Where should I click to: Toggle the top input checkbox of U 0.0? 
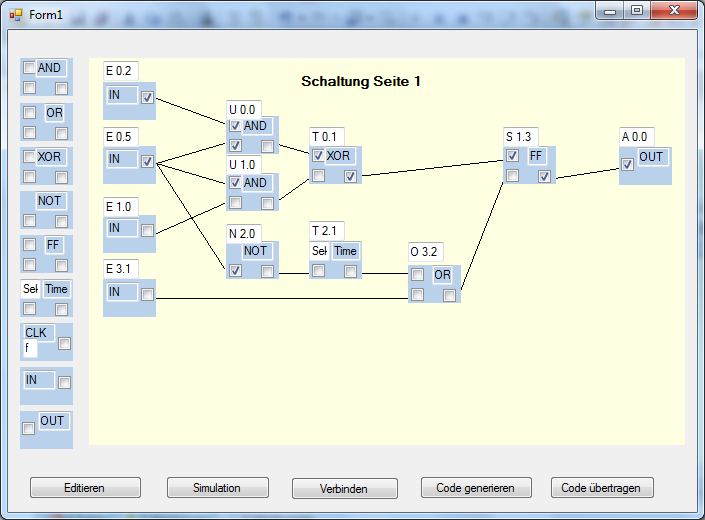(x=235, y=126)
